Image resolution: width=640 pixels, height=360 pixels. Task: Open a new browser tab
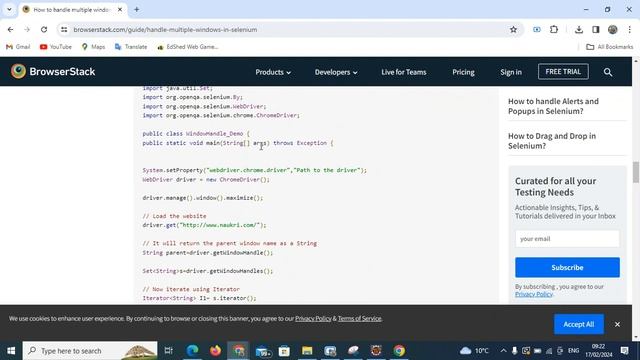(x=137, y=9)
